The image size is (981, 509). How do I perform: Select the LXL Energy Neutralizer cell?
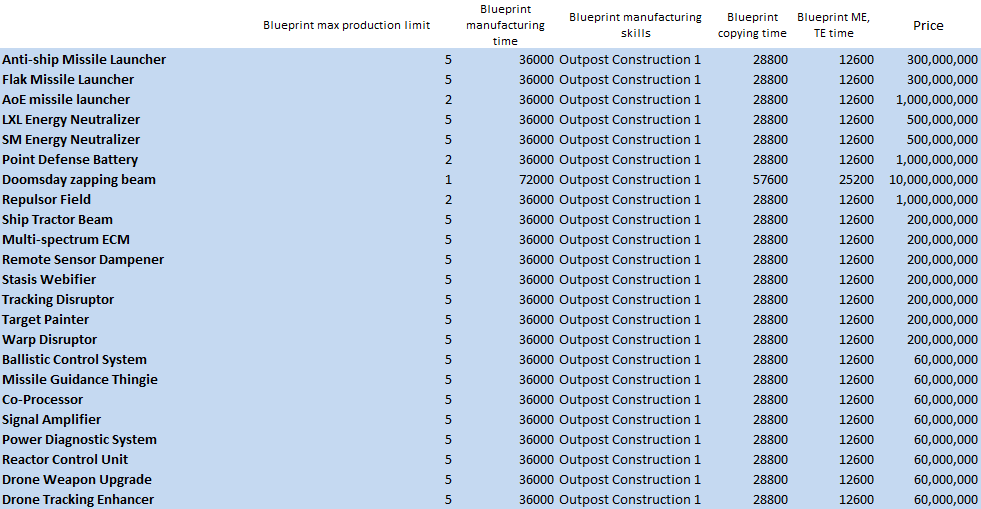pyautogui.click(x=71, y=119)
